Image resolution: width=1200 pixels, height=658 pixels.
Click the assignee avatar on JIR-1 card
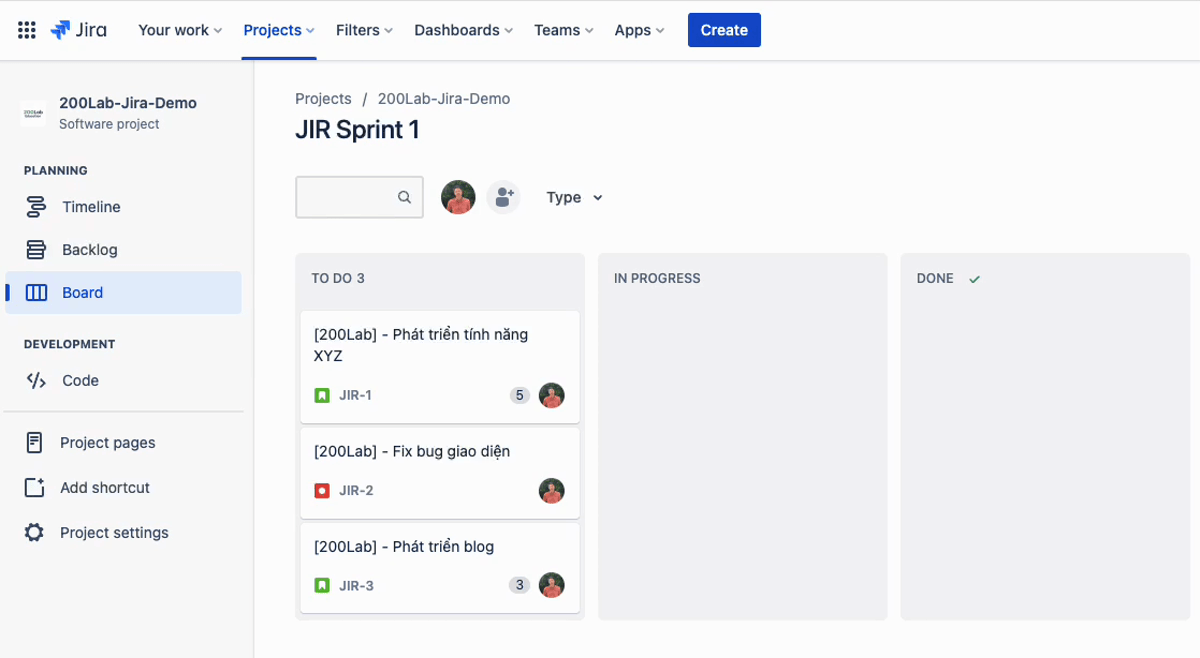point(552,395)
